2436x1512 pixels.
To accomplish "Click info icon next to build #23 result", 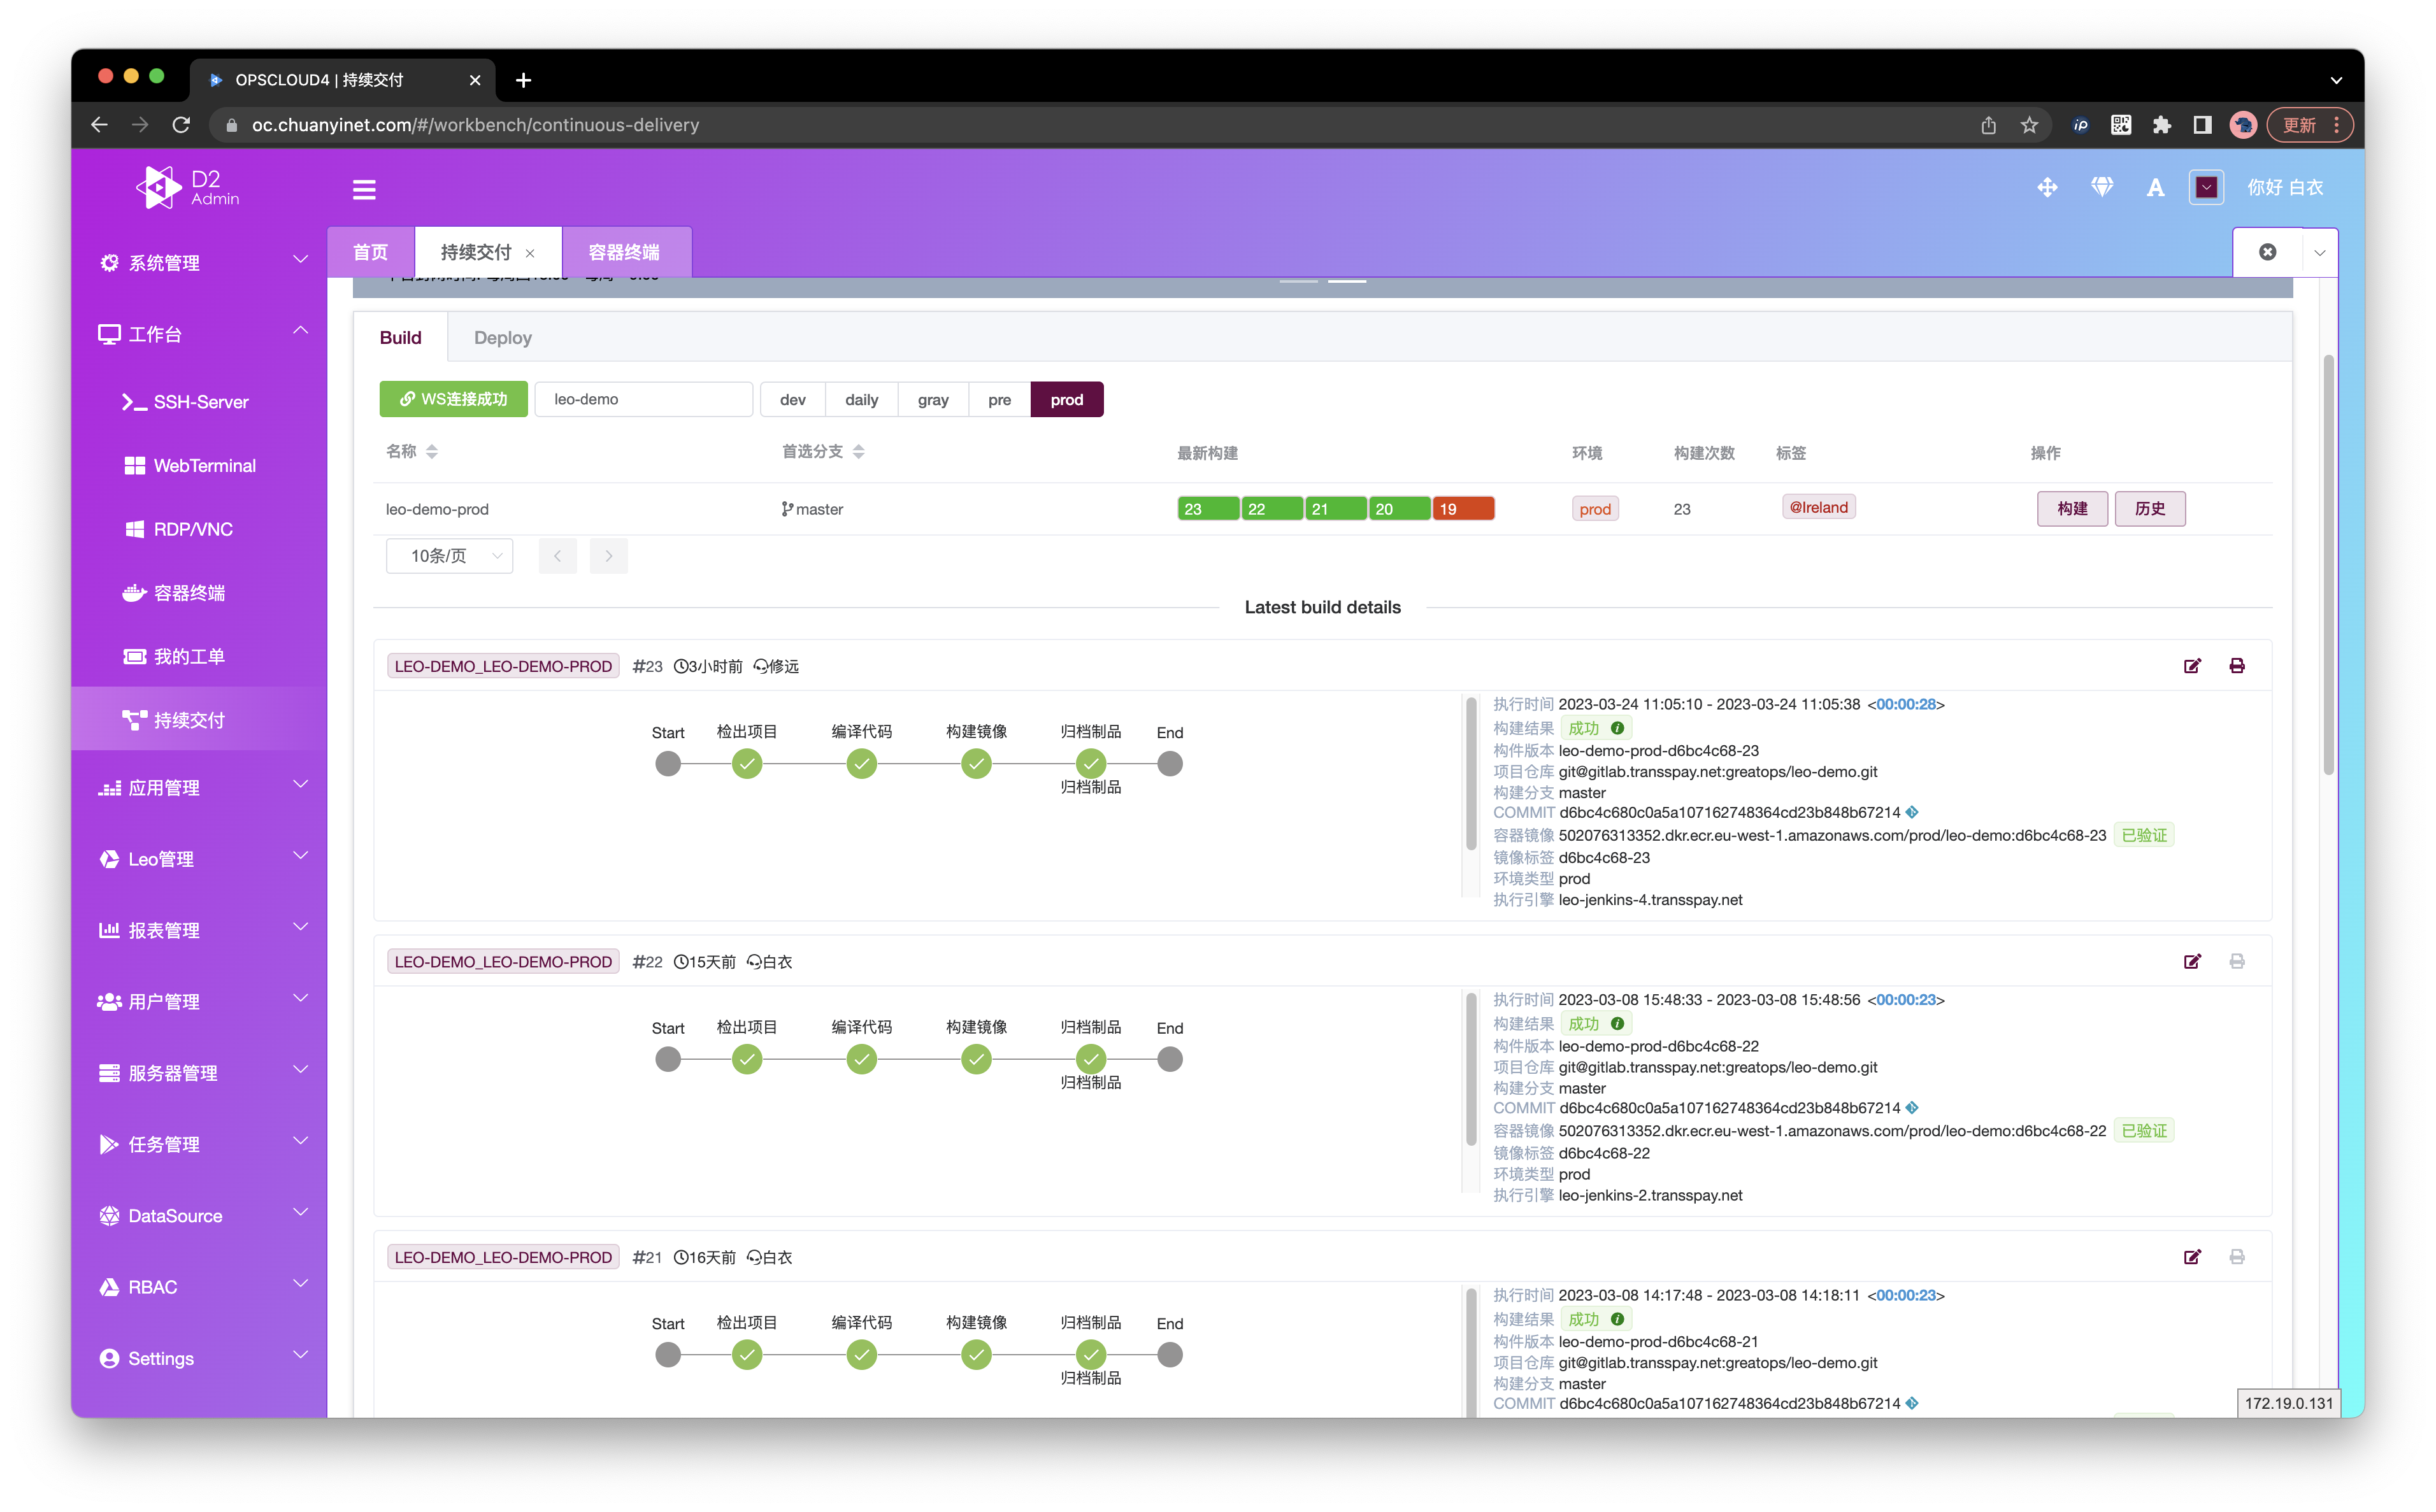I will [1617, 728].
